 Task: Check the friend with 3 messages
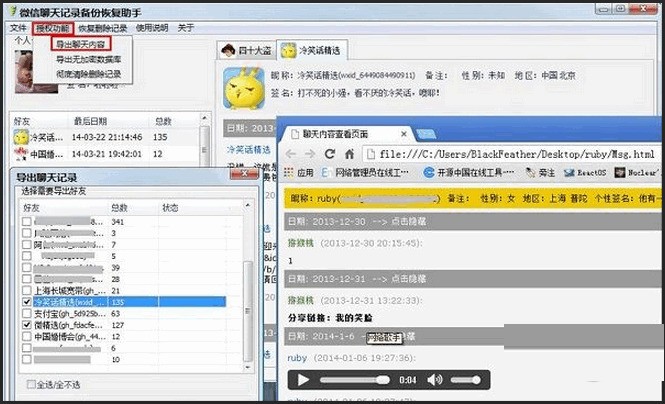tap(26, 233)
